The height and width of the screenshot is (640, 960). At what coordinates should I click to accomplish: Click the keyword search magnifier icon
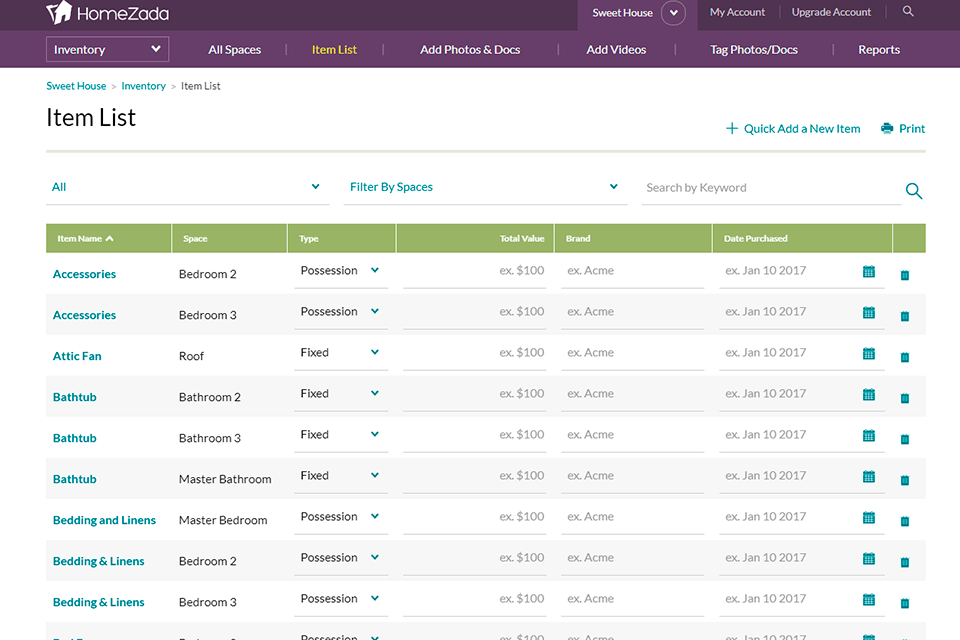[913, 190]
